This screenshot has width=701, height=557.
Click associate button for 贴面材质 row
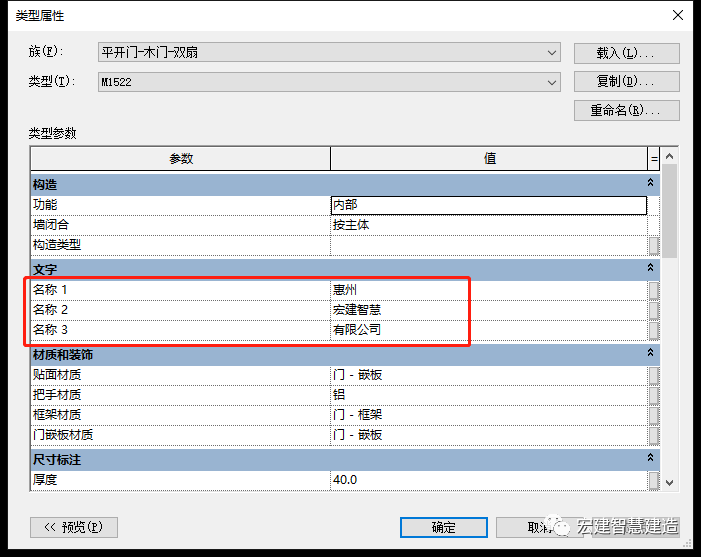point(654,376)
